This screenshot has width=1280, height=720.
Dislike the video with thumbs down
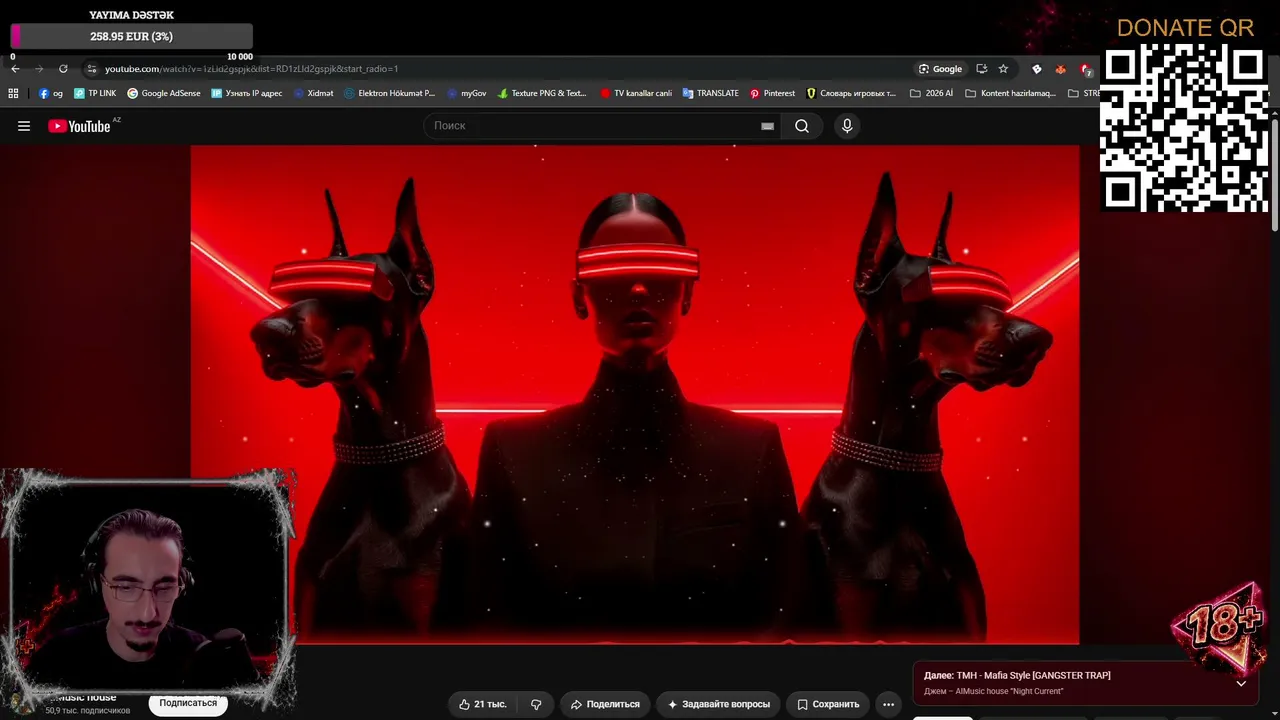[x=536, y=704]
